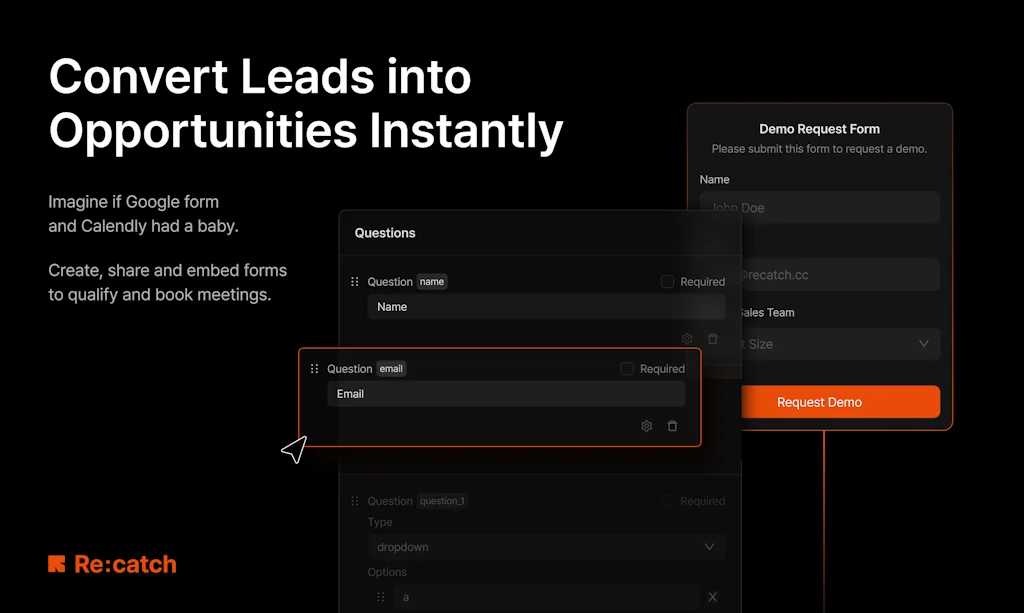Enable Required checkbox for the name question
1024x613 pixels.
pyautogui.click(x=668, y=282)
